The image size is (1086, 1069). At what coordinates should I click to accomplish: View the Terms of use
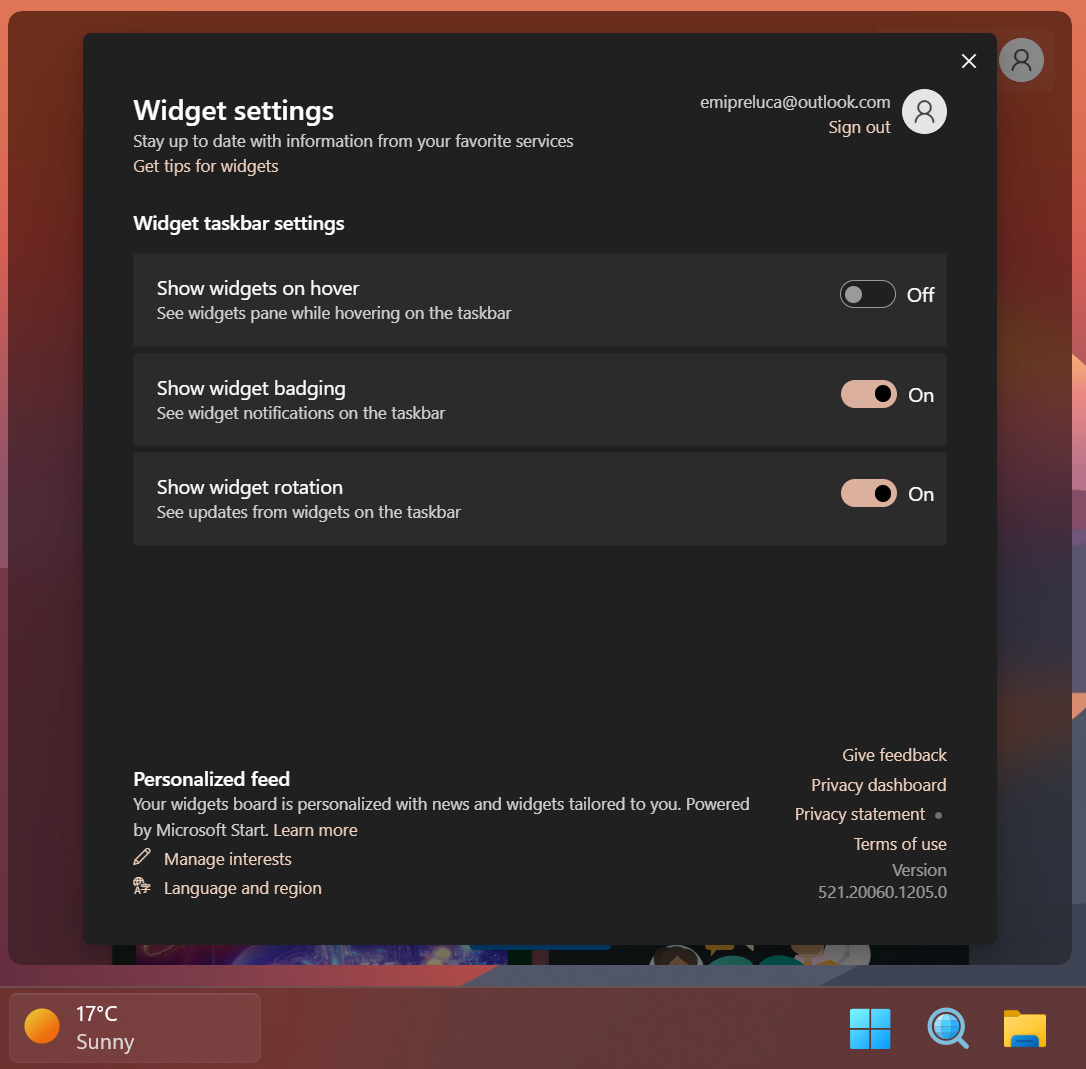(899, 844)
